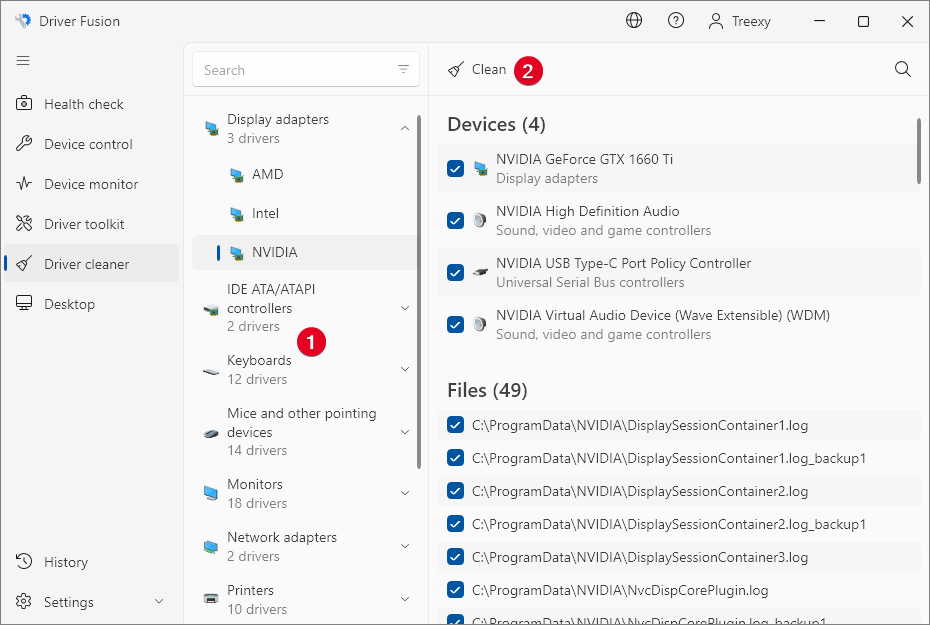The height and width of the screenshot is (625, 930).
Task: Click the globe language icon
Action: pyautogui.click(x=634, y=21)
